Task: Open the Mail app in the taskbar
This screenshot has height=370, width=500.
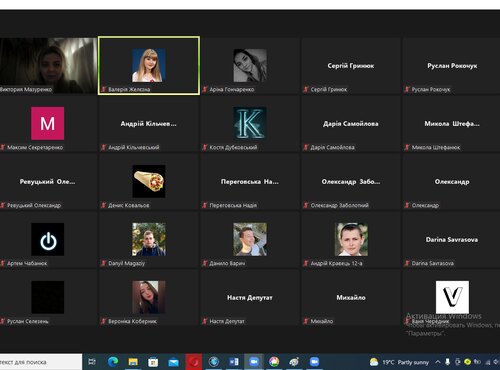Action: tap(173, 362)
